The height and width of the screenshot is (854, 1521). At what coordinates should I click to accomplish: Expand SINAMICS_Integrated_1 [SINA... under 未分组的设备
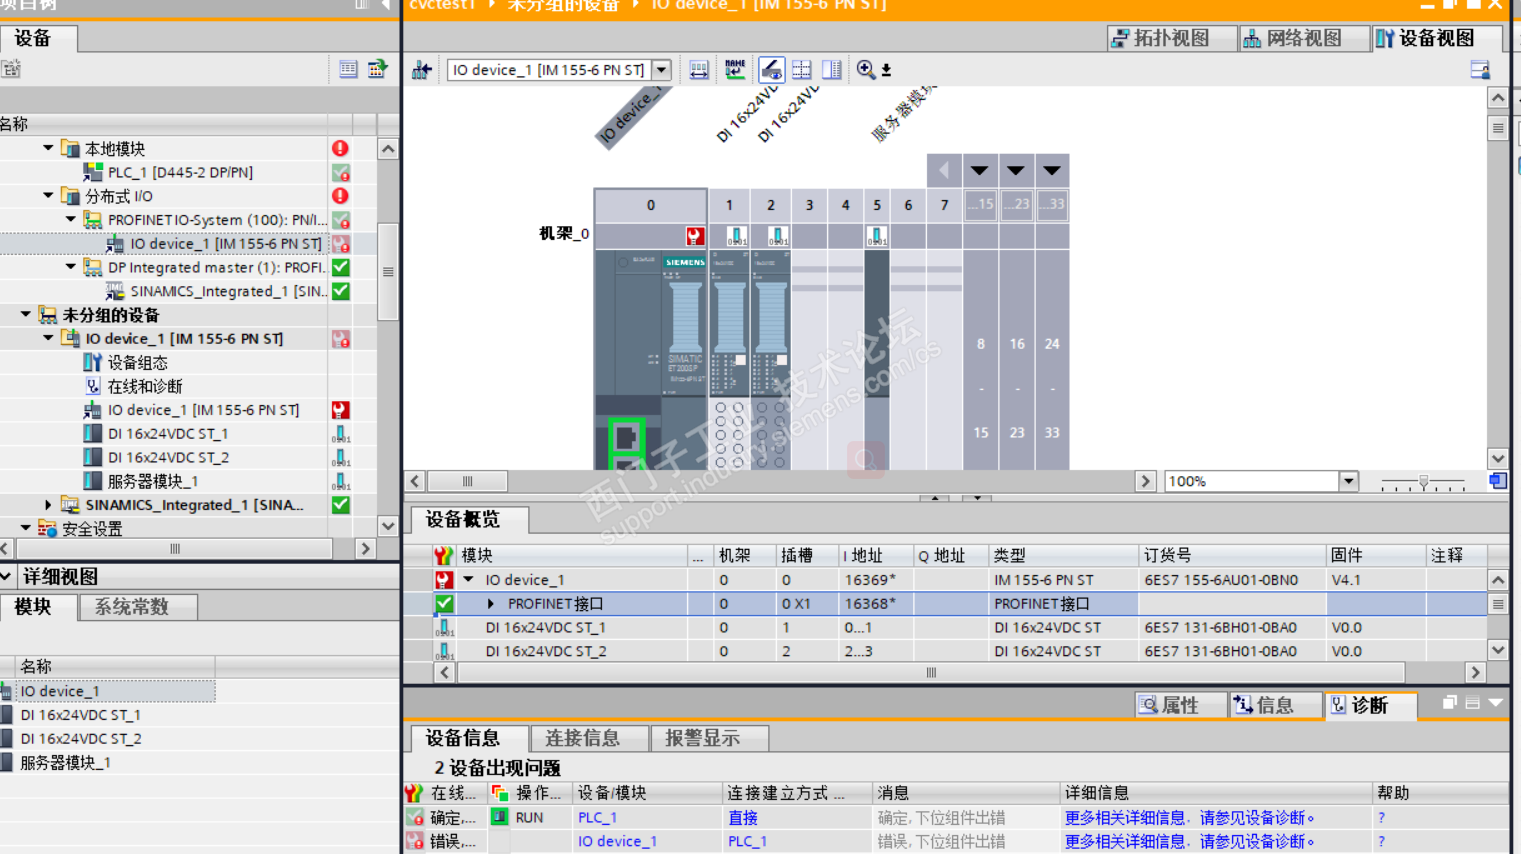click(48, 505)
